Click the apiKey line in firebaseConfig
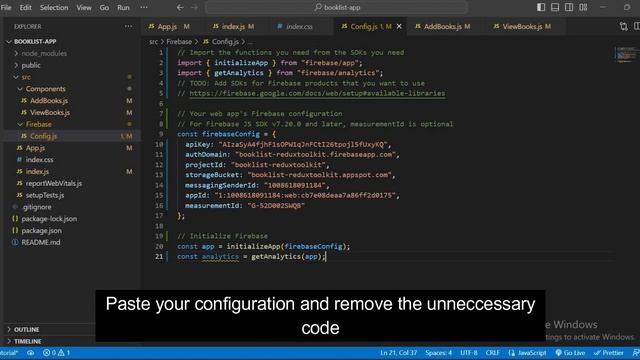Image resolution: width=640 pixels, height=360 pixels. [x=288, y=144]
